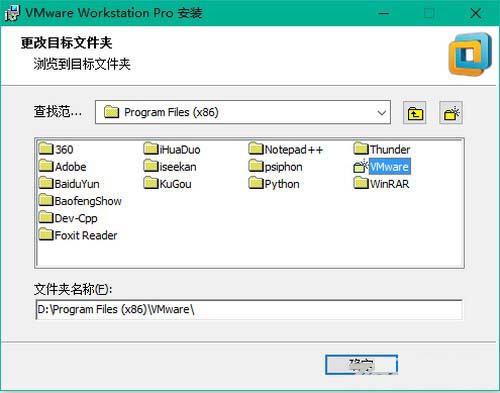Select the Dev-Cpp folder

coord(68,218)
